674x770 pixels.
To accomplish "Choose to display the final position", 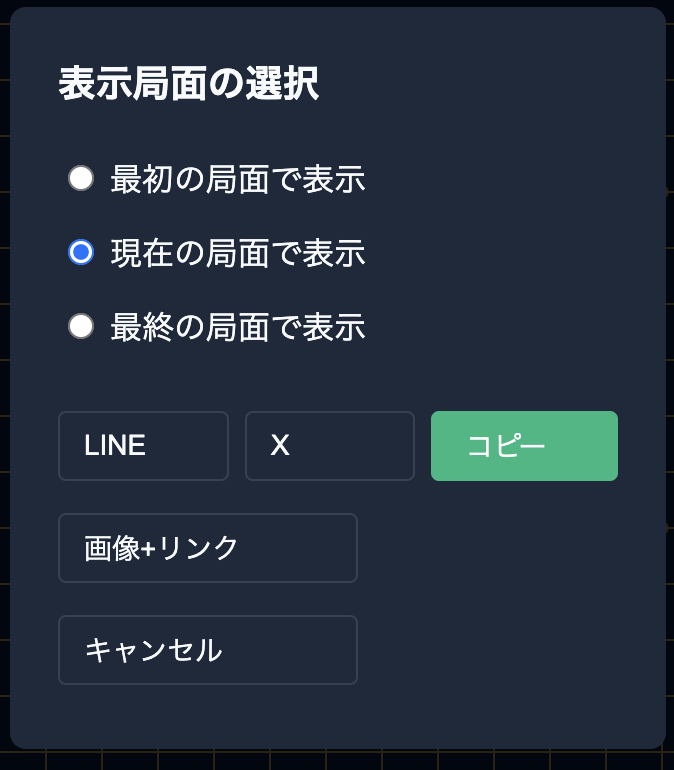I will (81, 326).
